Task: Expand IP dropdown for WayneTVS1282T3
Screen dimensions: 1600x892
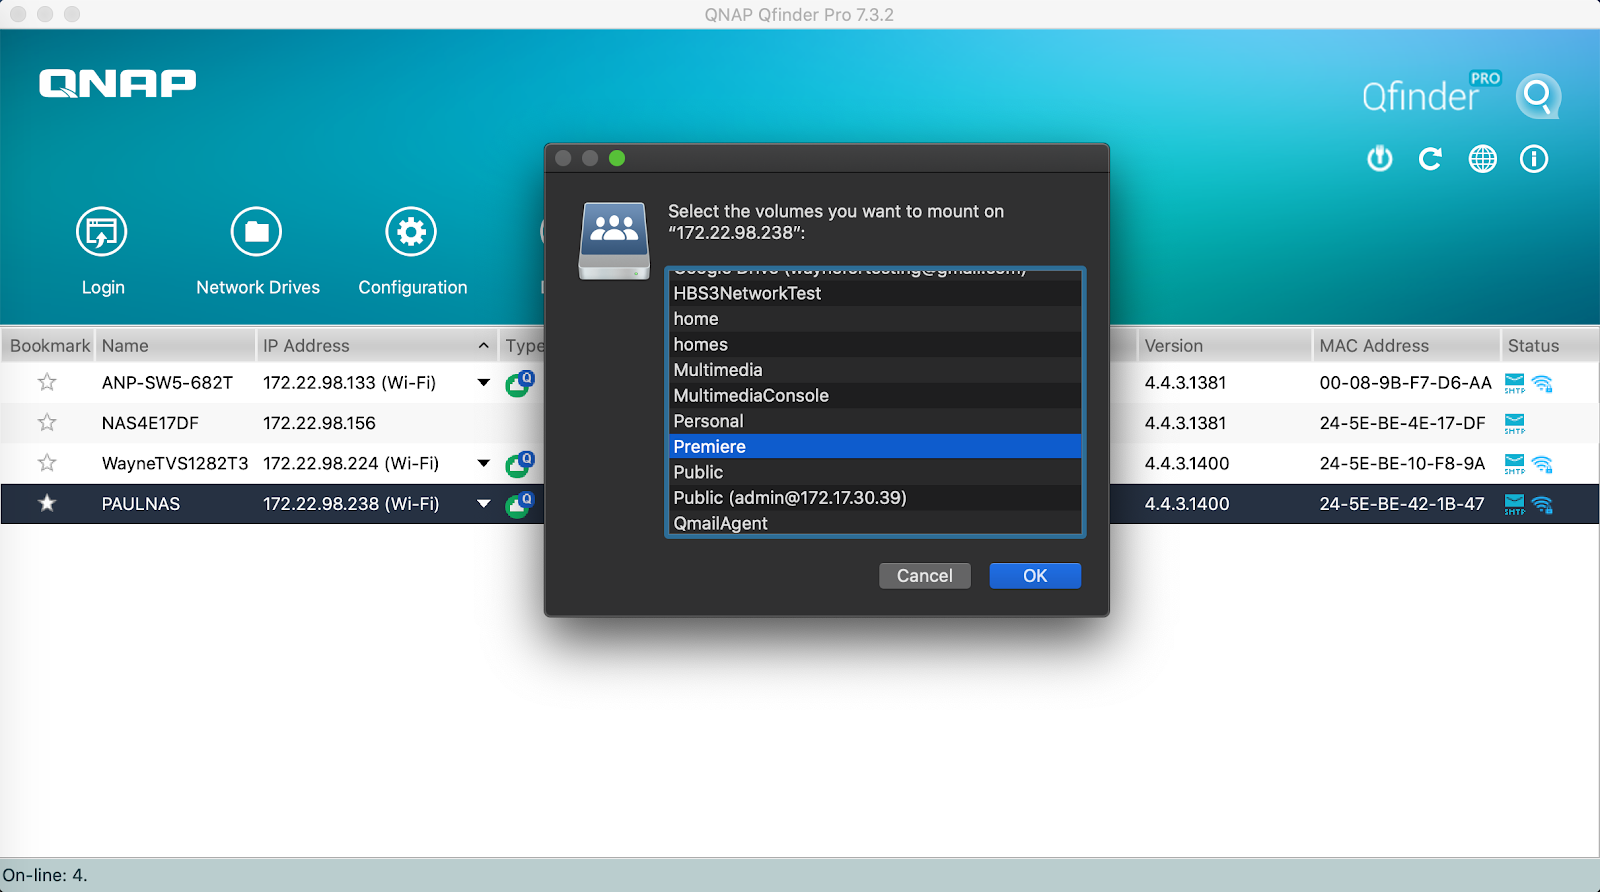Action: tap(484, 463)
